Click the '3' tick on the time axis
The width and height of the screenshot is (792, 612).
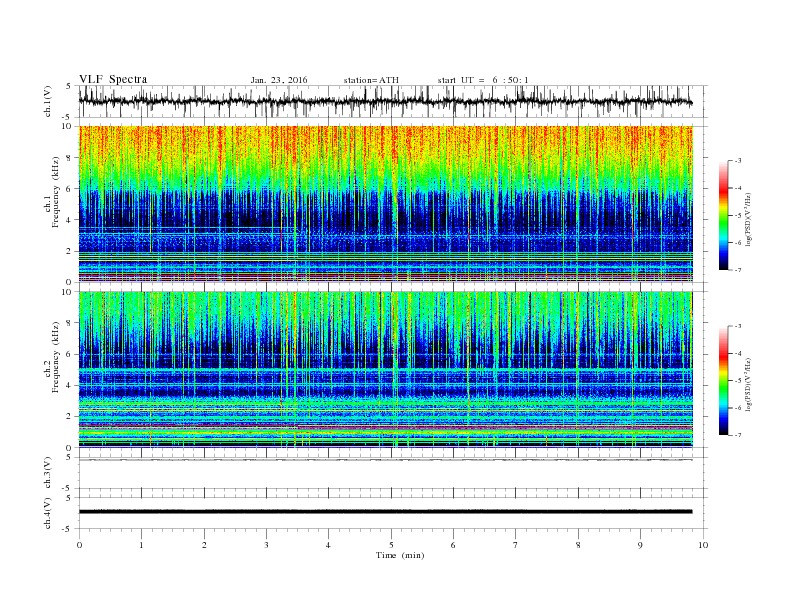[267, 545]
